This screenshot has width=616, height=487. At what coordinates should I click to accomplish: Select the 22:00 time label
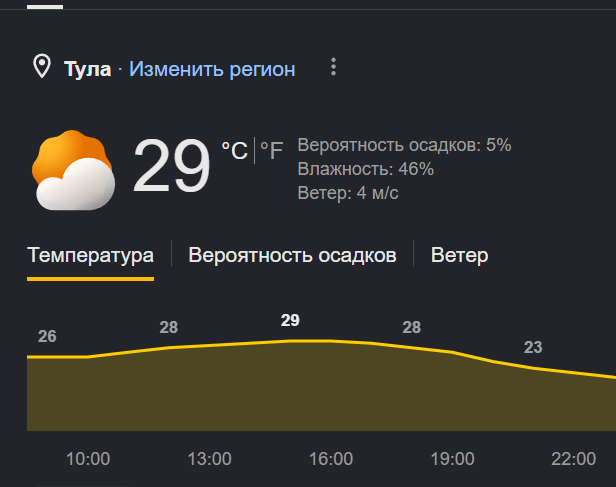point(574,459)
